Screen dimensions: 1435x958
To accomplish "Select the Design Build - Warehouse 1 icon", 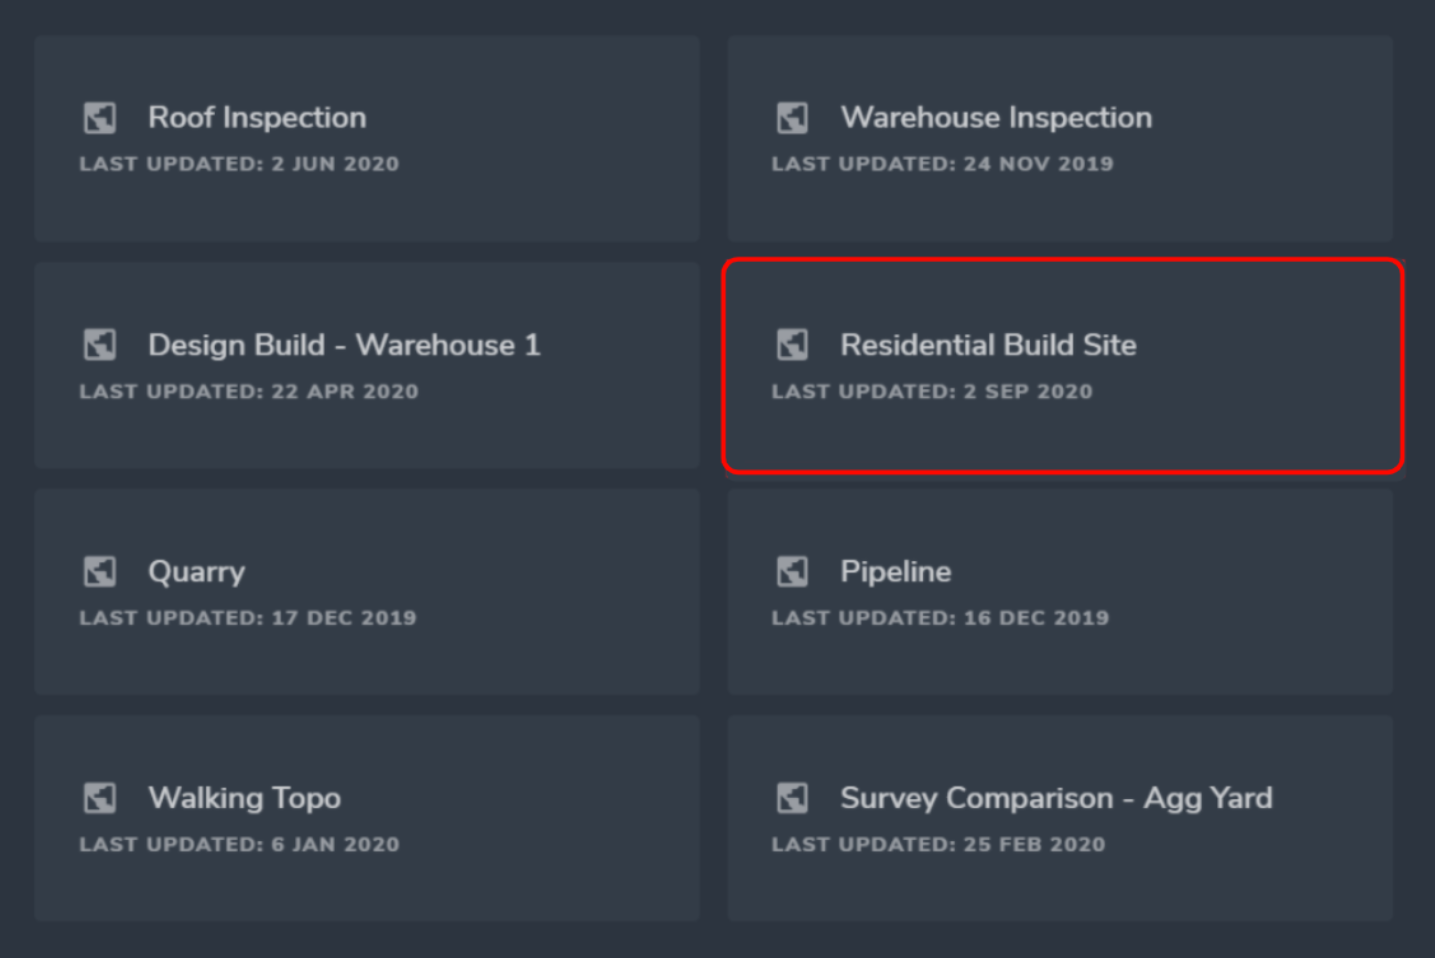I will [99, 345].
